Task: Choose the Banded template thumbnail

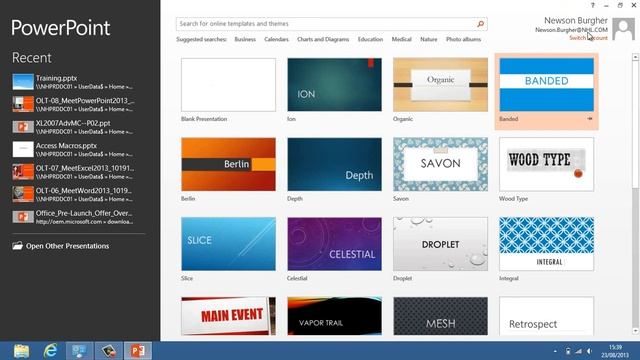Action: pyautogui.click(x=547, y=84)
